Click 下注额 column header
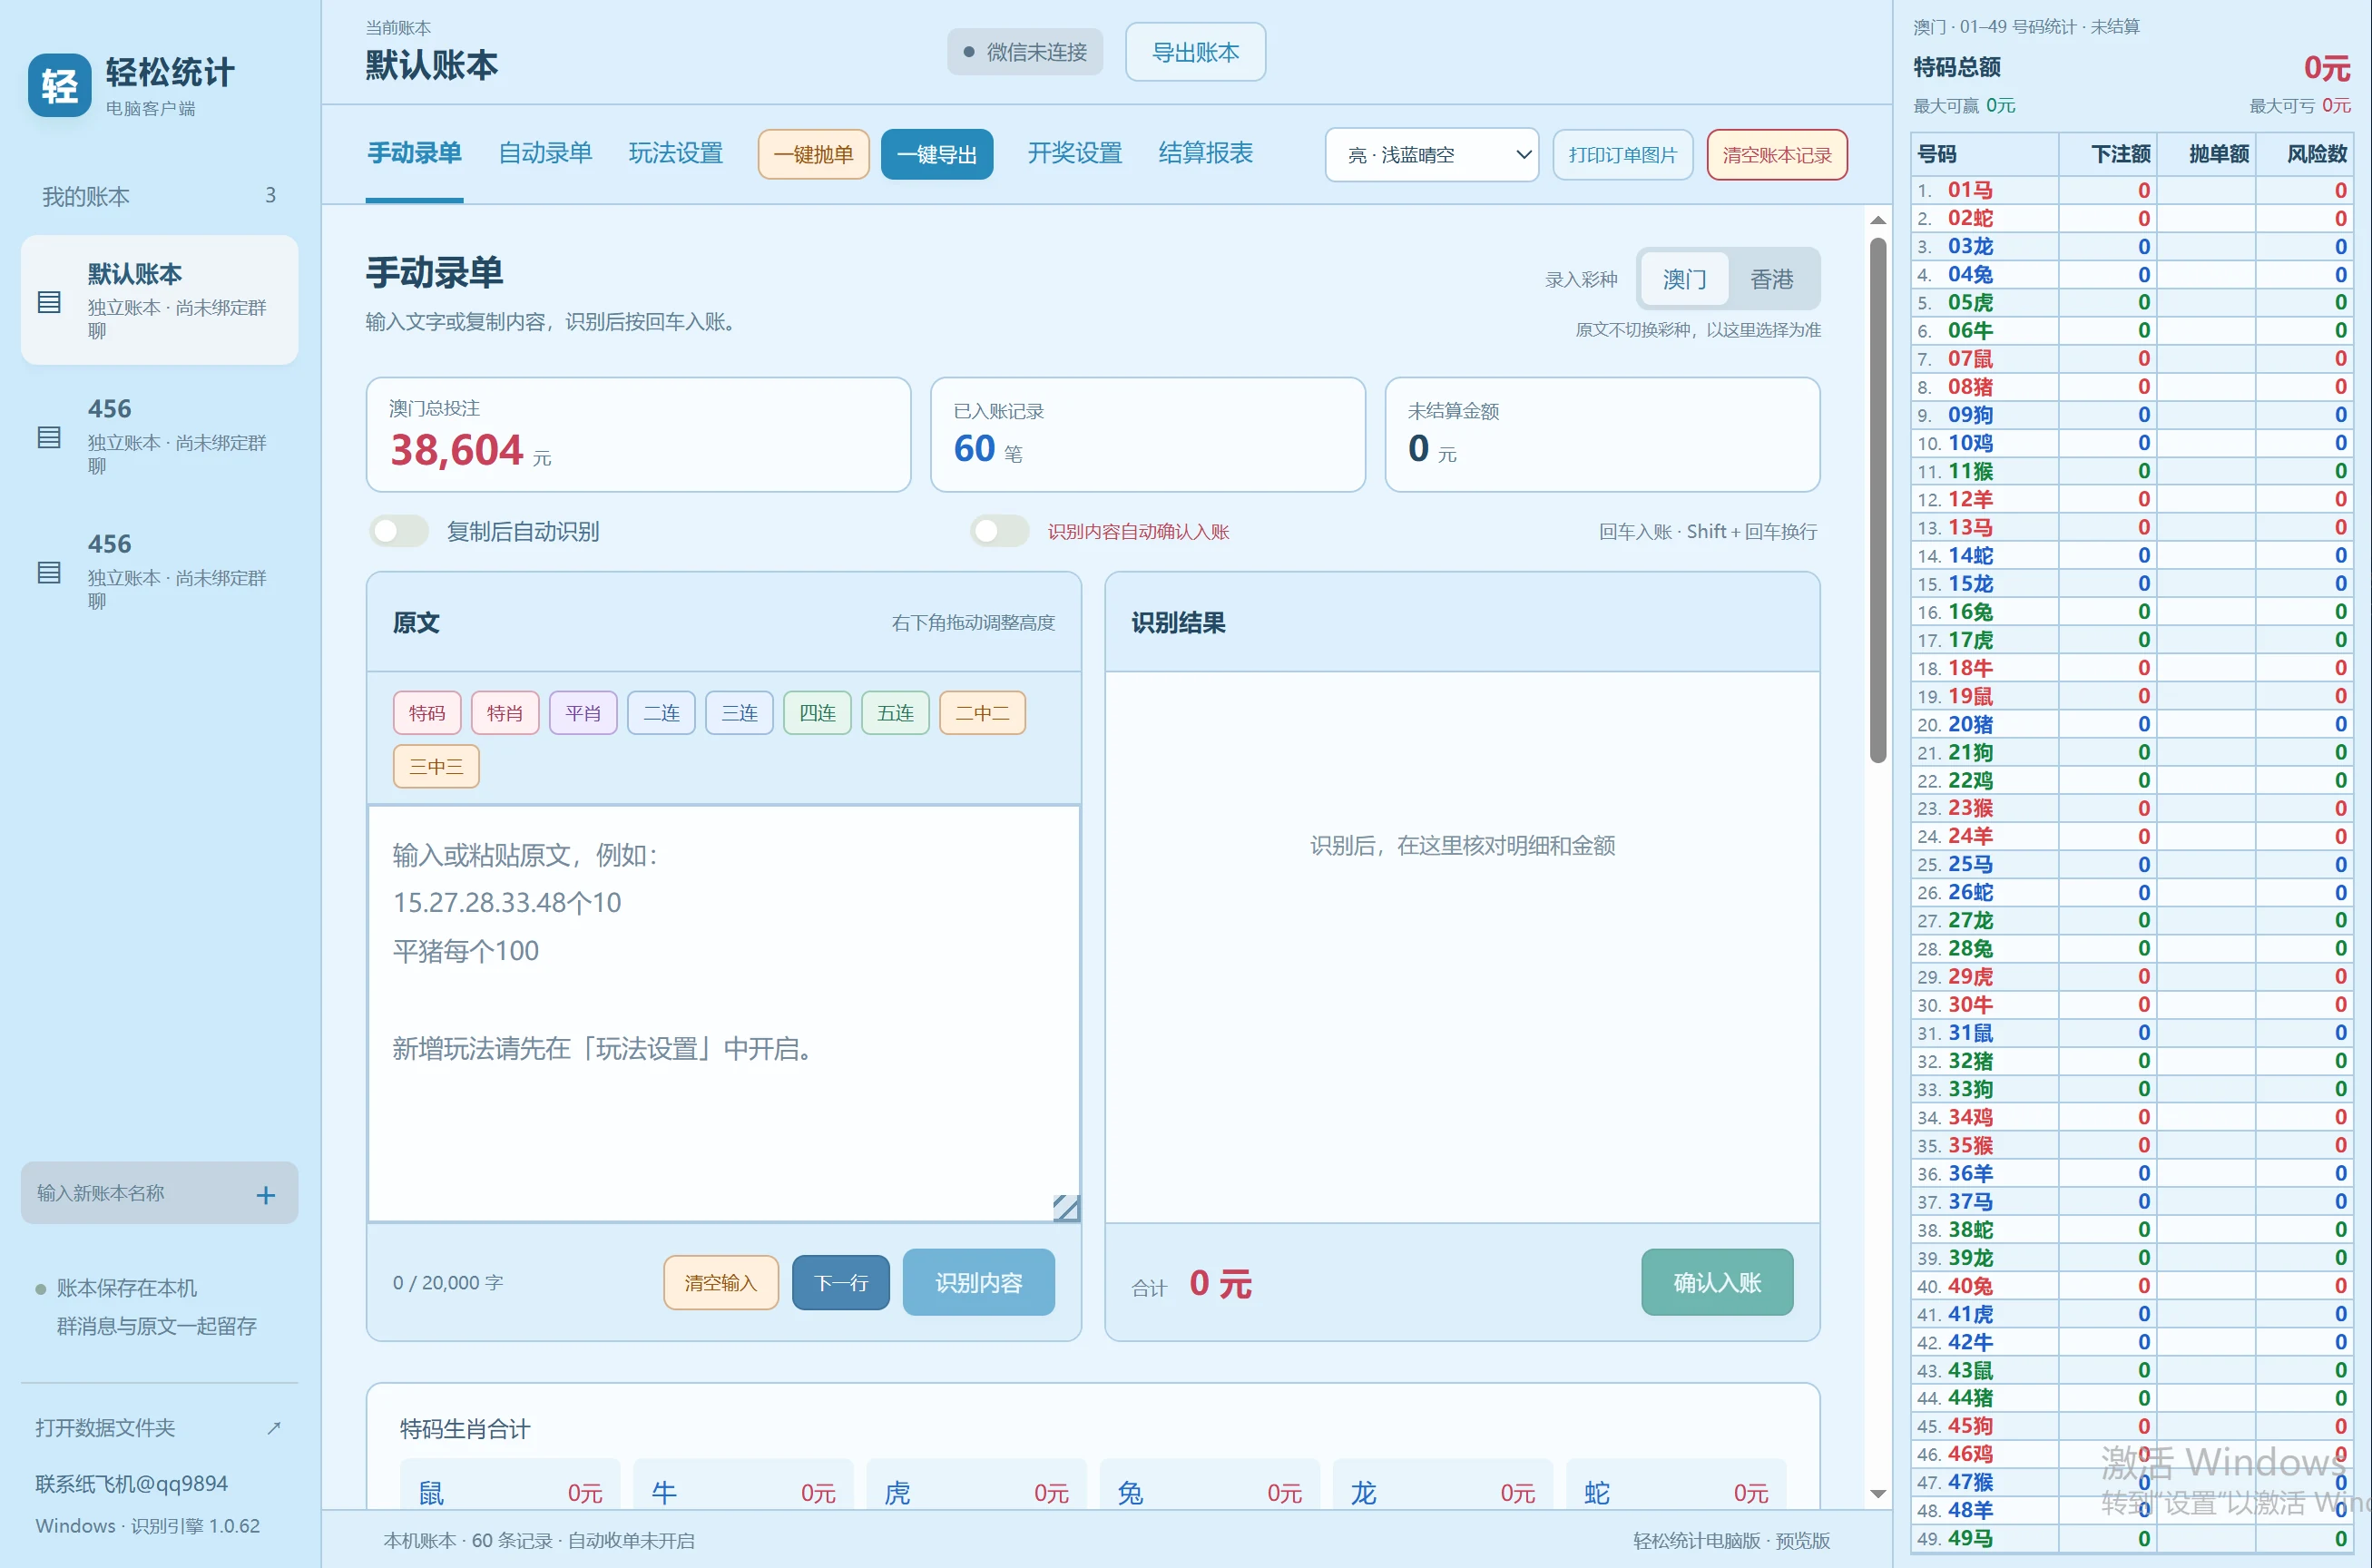The width and height of the screenshot is (2372, 1568). click(2107, 154)
